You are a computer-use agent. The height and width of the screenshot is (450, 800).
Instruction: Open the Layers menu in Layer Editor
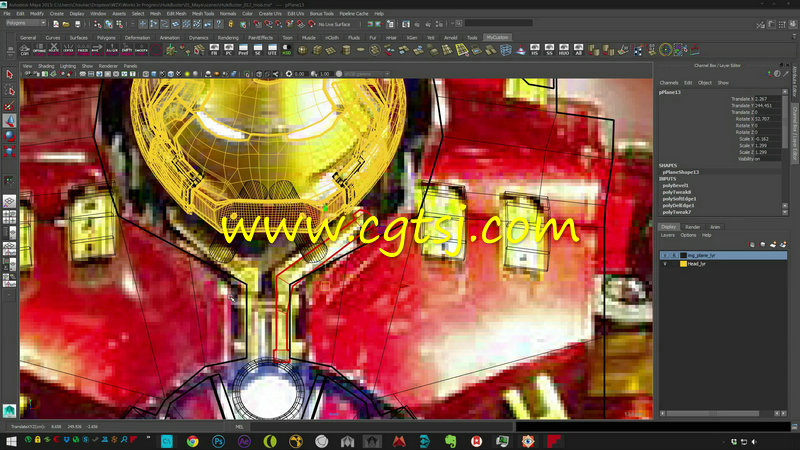(667, 235)
